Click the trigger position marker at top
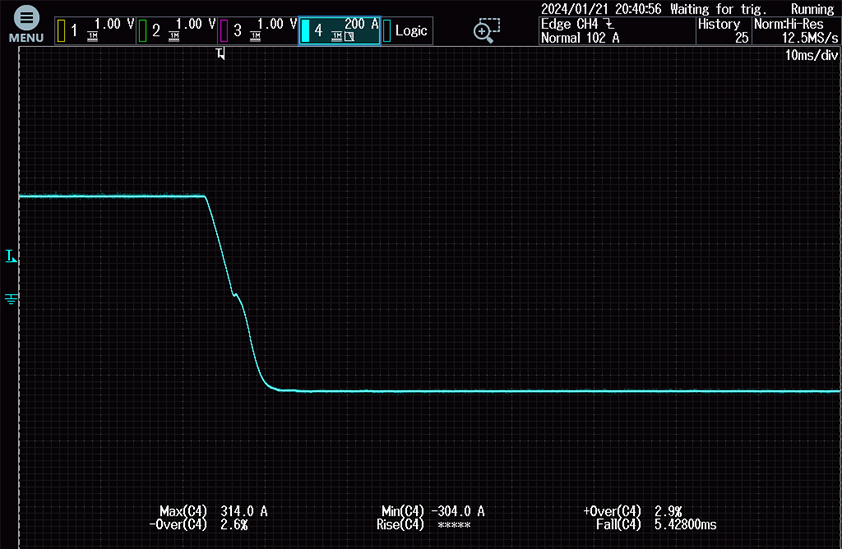Image resolution: width=842 pixels, height=549 pixels. (x=220, y=54)
